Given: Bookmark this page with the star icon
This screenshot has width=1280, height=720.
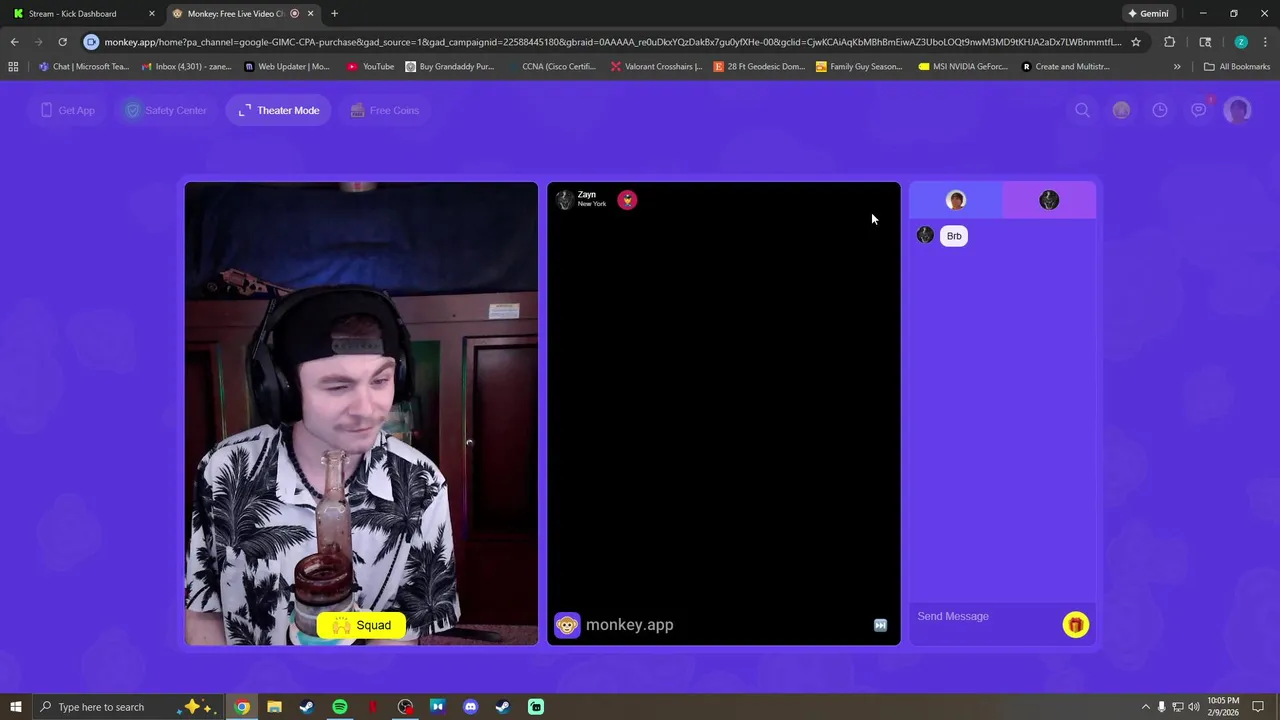Looking at the screenshot, I should point(1135,42).
